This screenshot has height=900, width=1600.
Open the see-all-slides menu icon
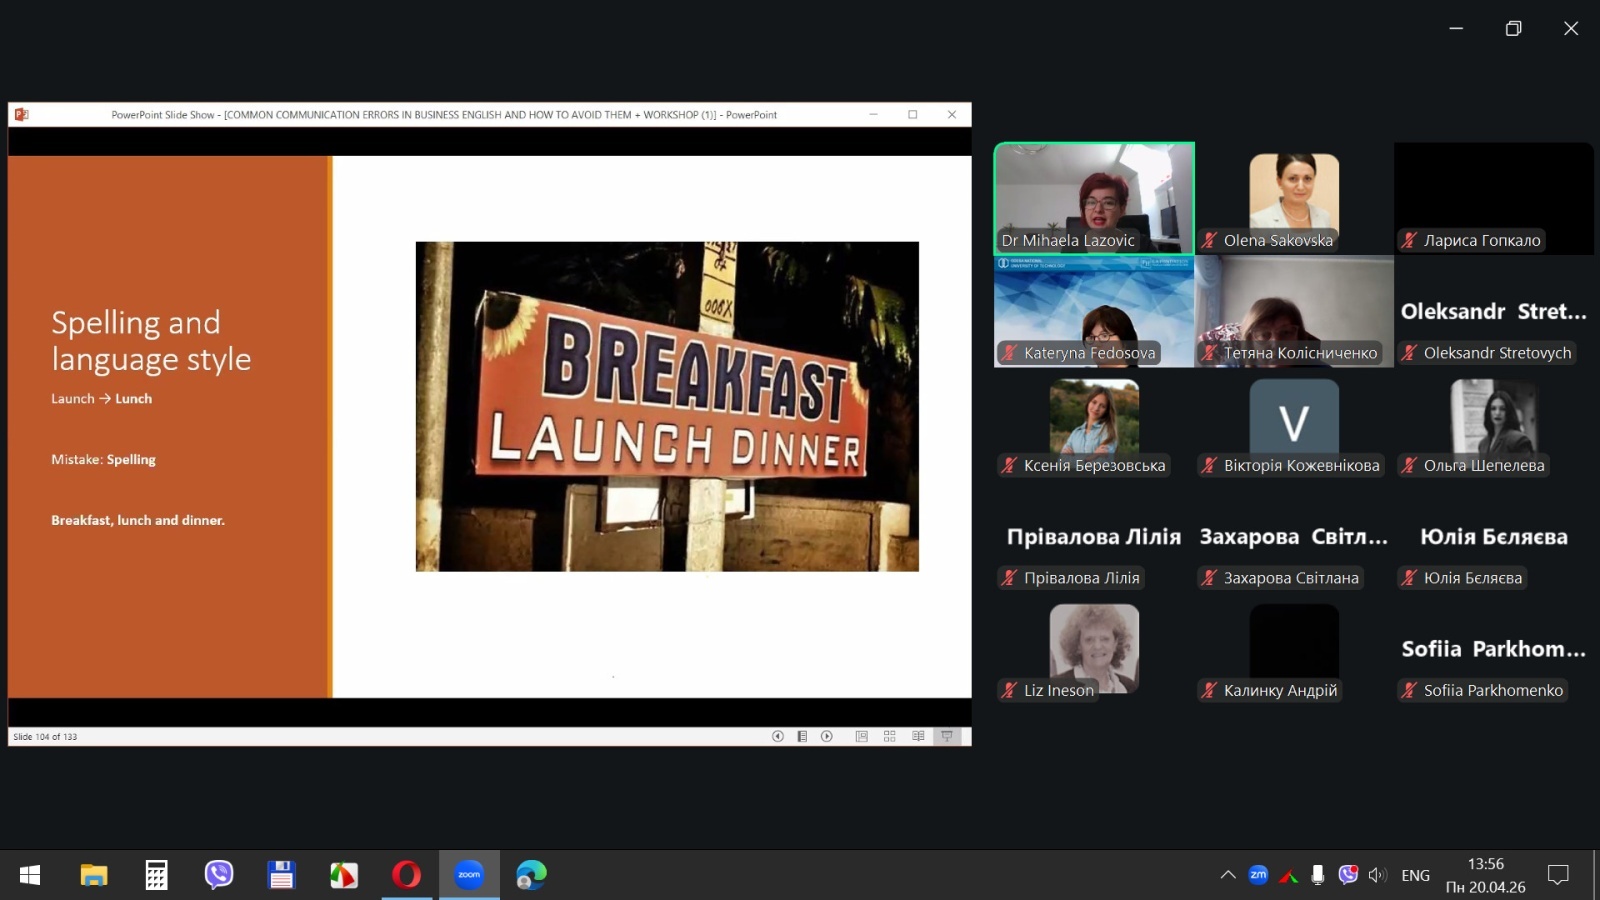[802, 736]
